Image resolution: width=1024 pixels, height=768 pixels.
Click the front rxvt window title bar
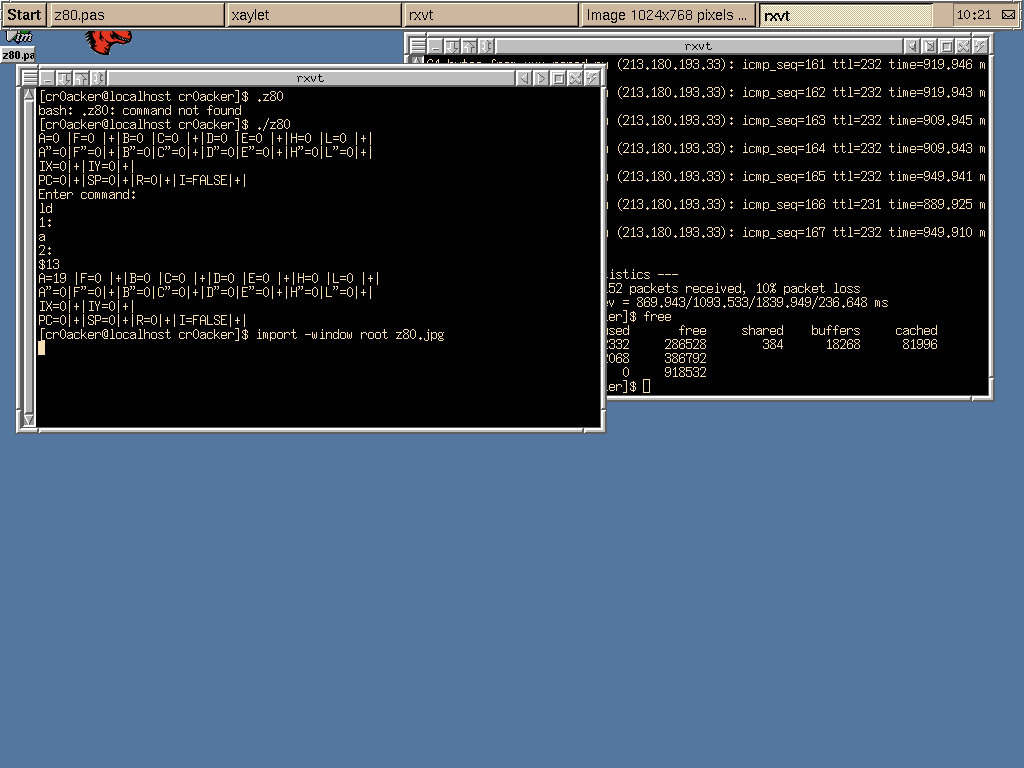click(310, 78)
